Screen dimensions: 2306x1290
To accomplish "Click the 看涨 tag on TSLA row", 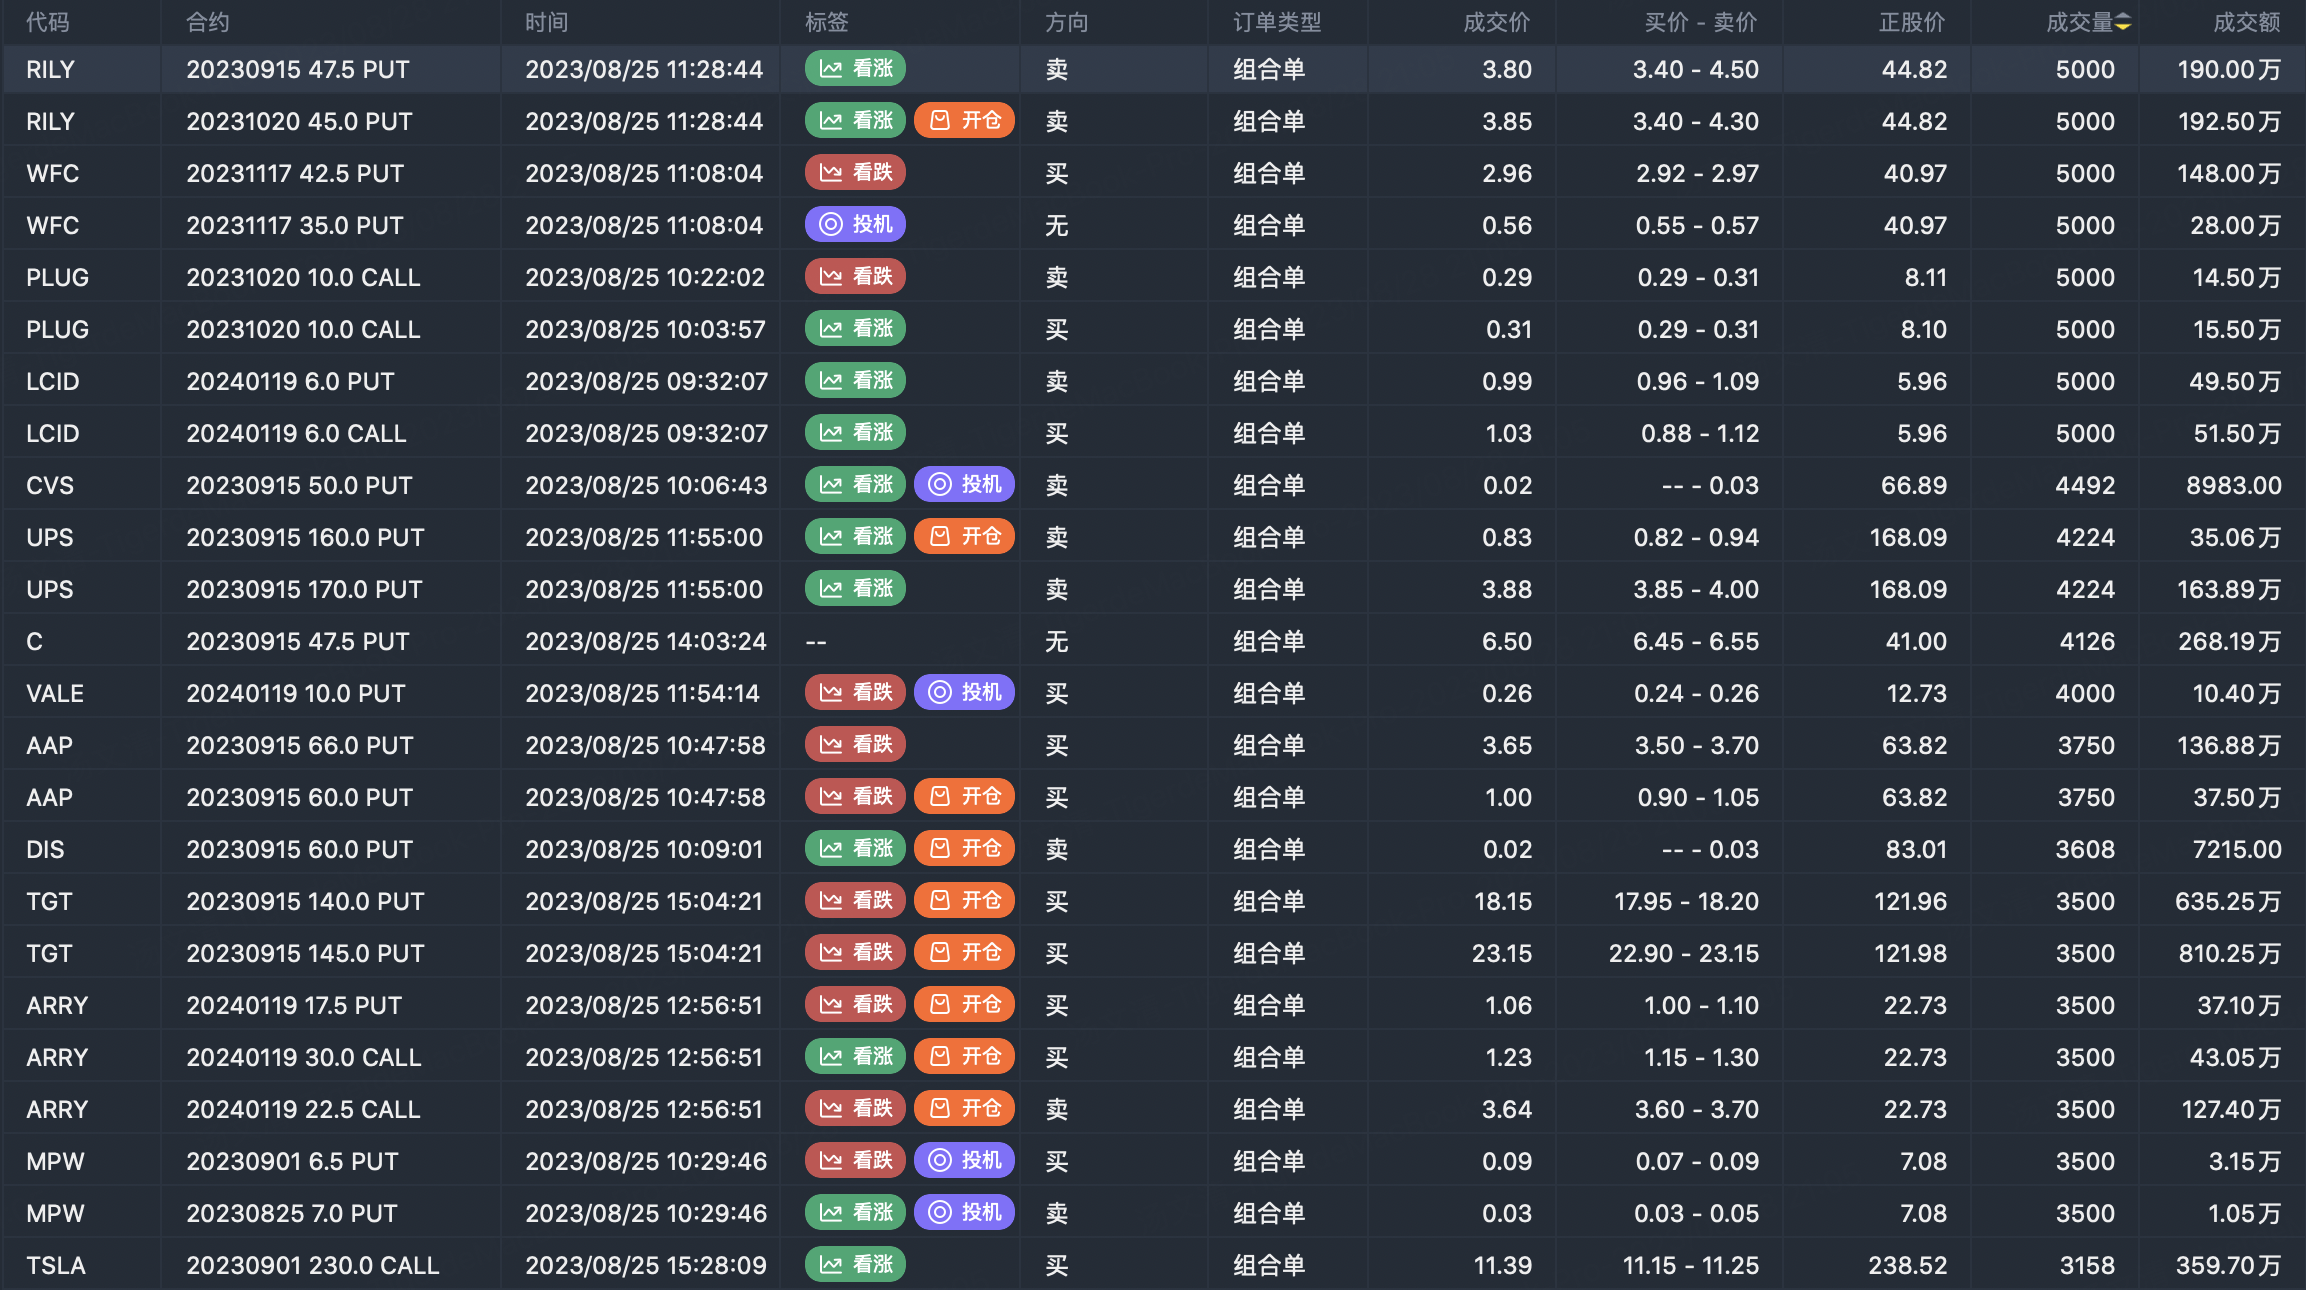I will (855, 1265).
